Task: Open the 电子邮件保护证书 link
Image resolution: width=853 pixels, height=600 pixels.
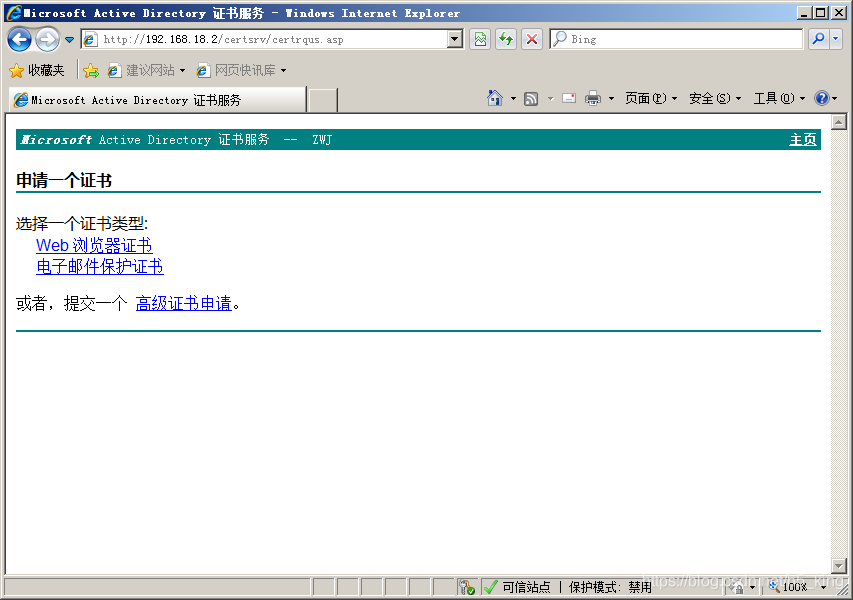Action: pyautogui.click(x=100, y=267)
